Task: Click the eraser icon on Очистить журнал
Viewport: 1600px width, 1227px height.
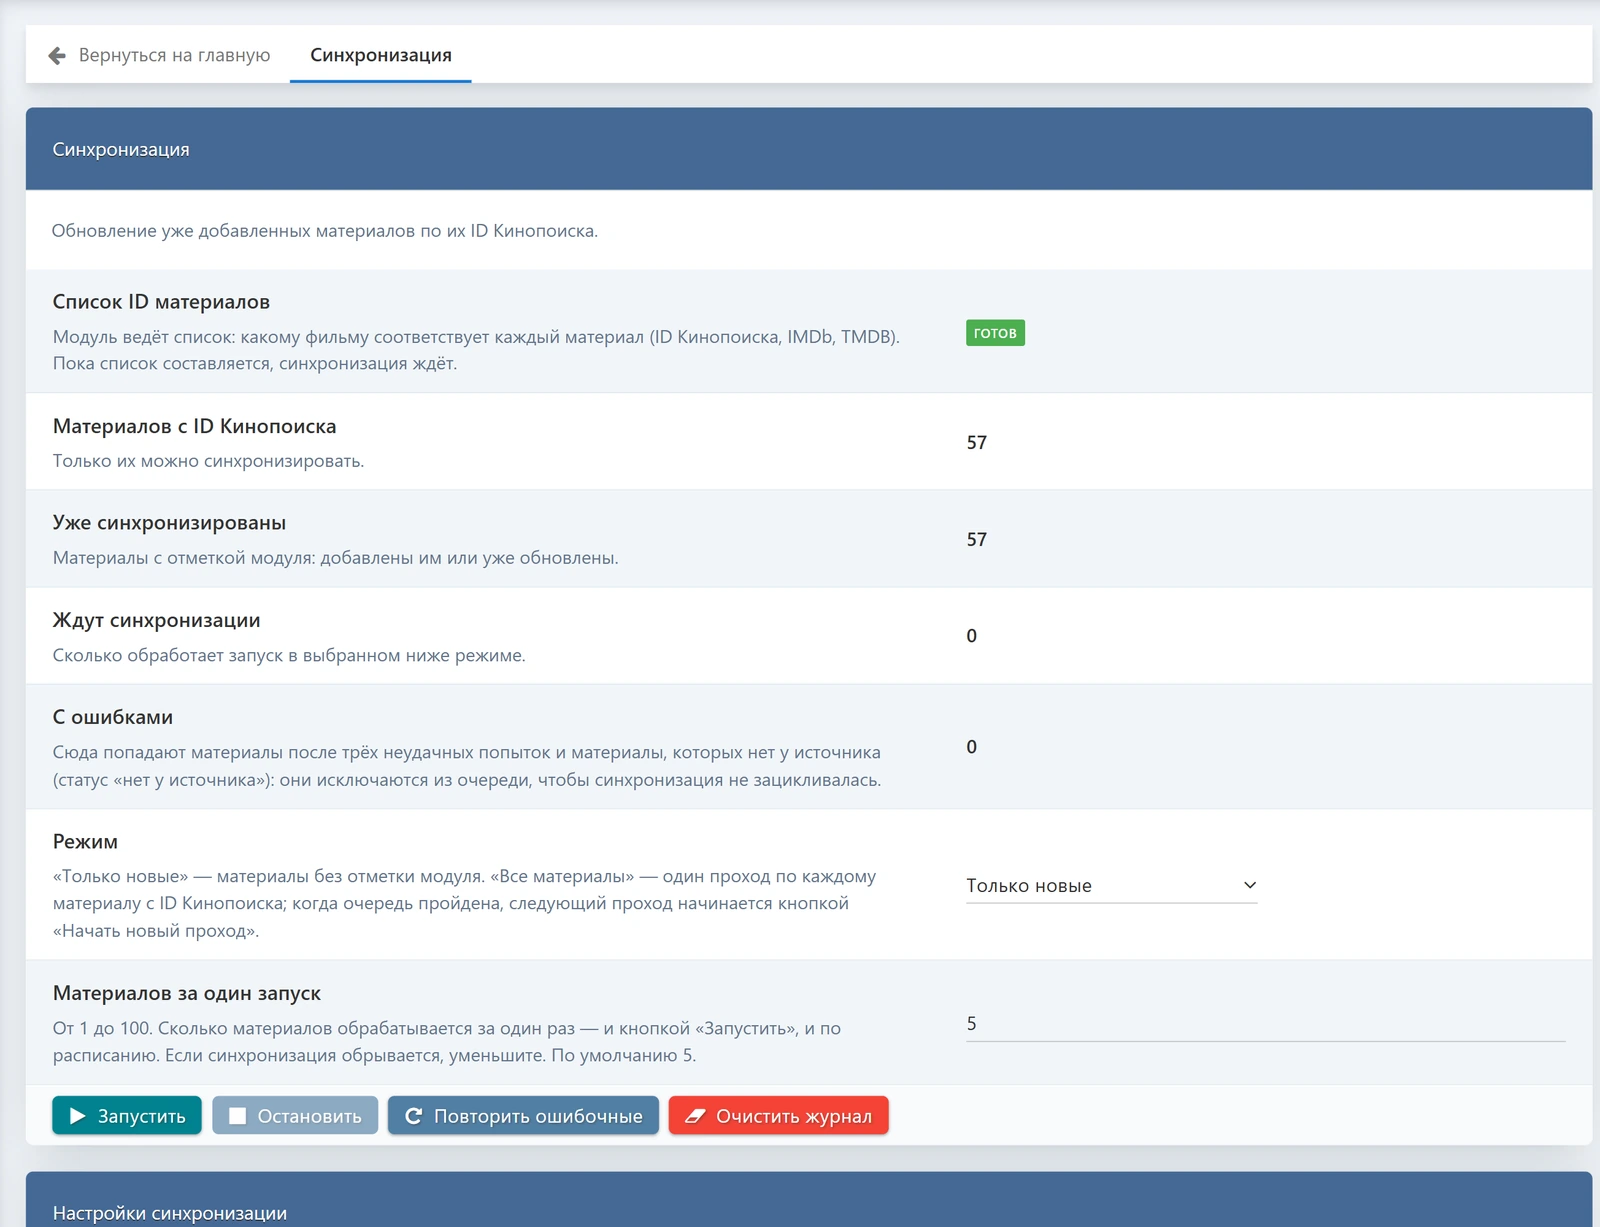Action: 695,1116
